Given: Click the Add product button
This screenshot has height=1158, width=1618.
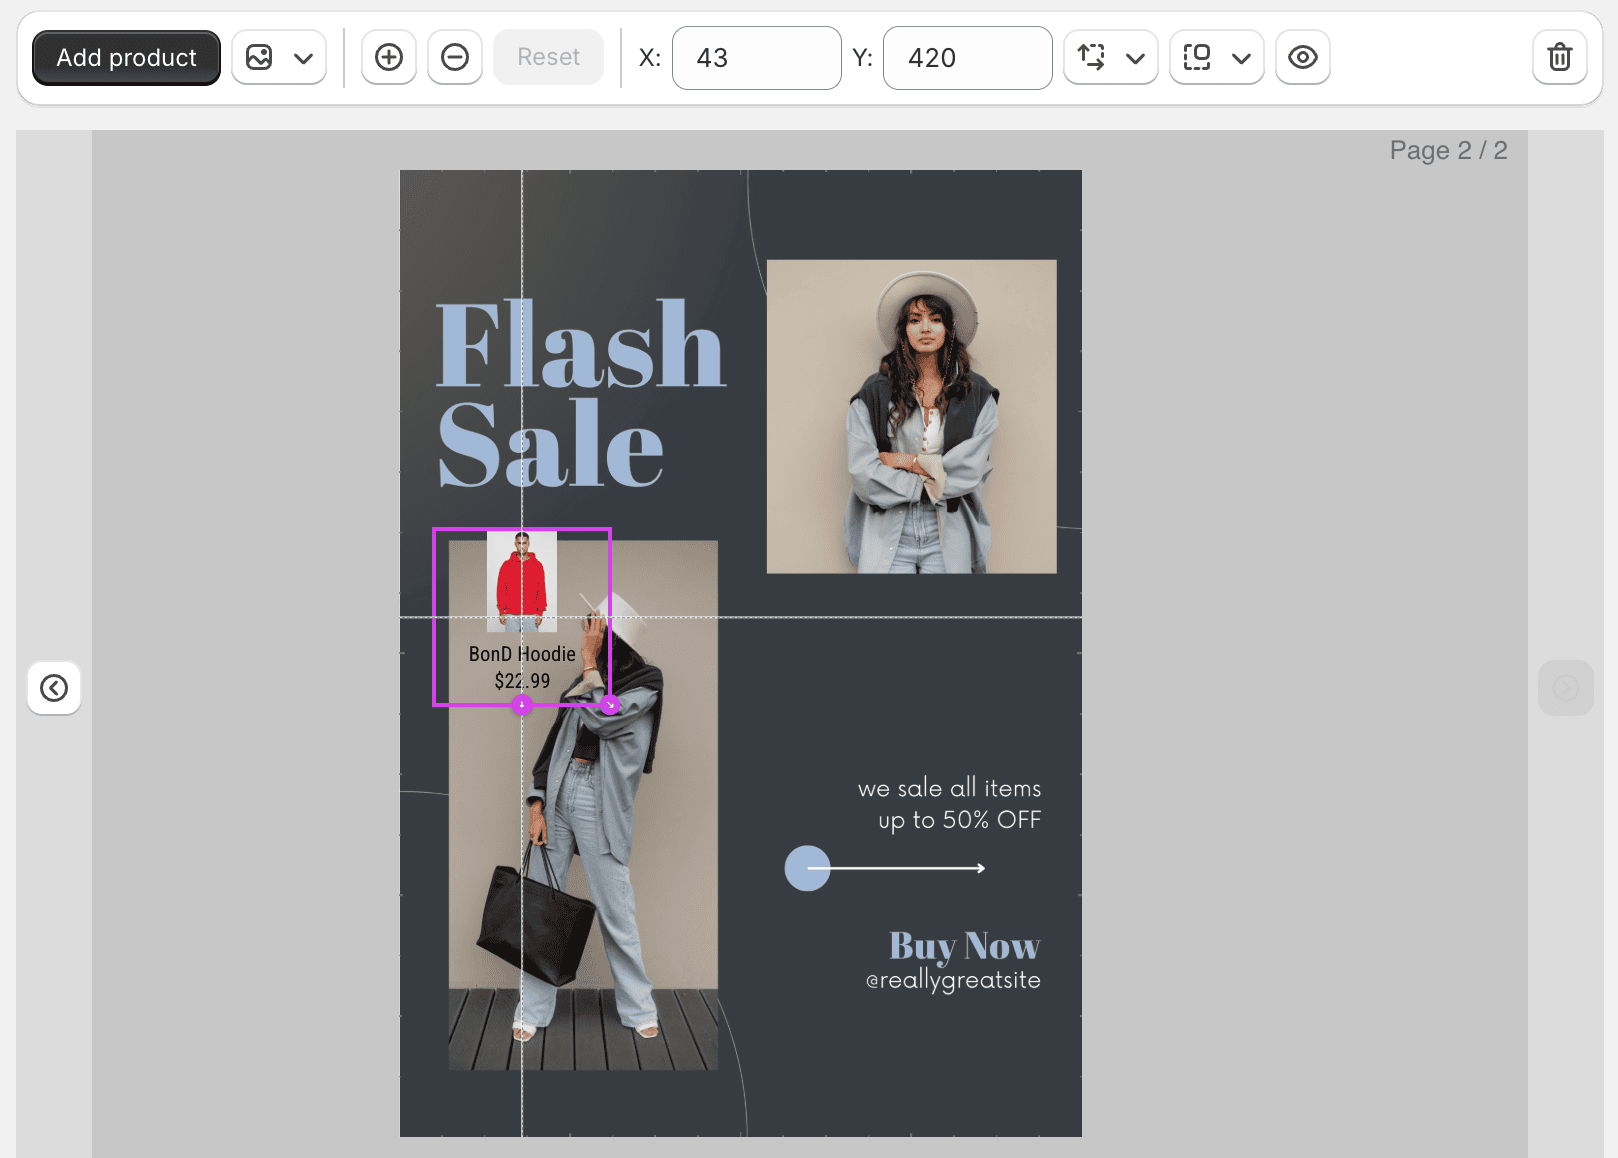Looking at the screenshot, I should point(126,58).
